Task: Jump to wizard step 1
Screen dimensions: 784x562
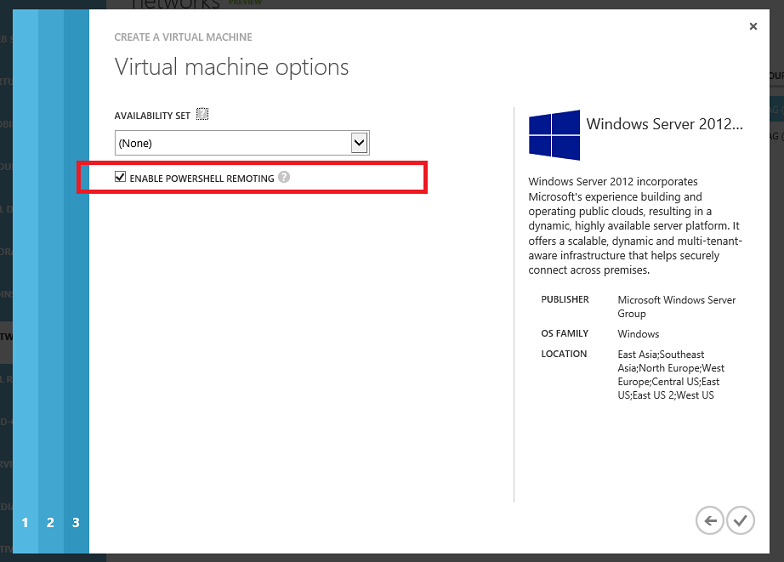Action: [25, 522]
